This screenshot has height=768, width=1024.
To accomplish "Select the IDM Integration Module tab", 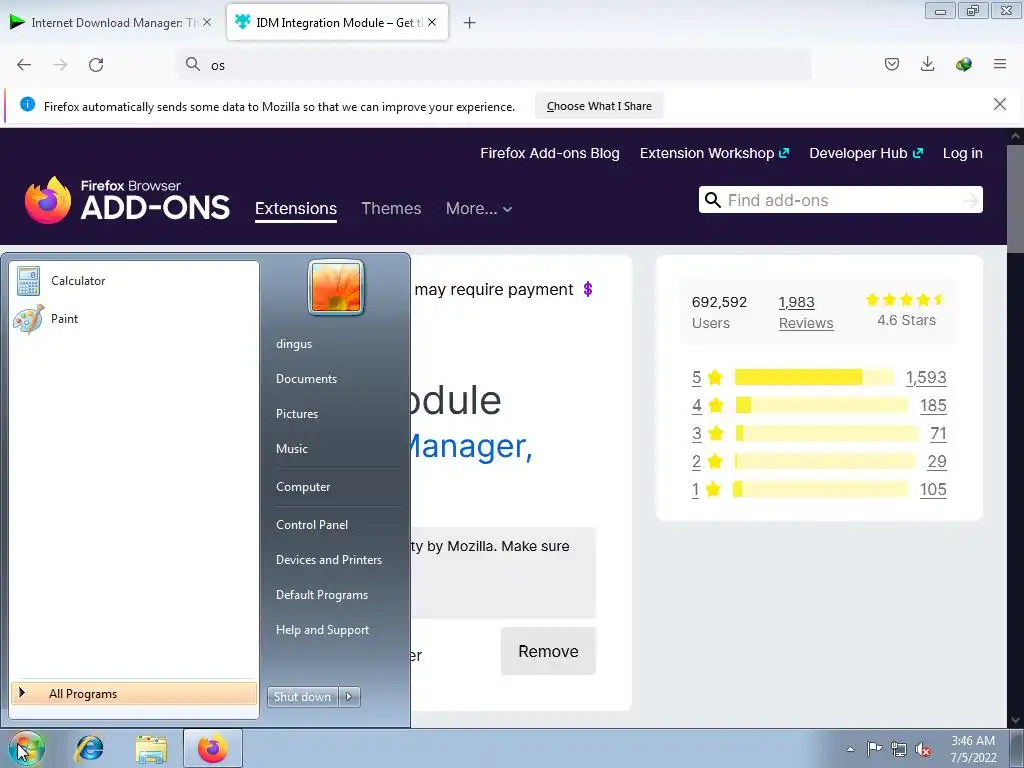I will point(337,22).
